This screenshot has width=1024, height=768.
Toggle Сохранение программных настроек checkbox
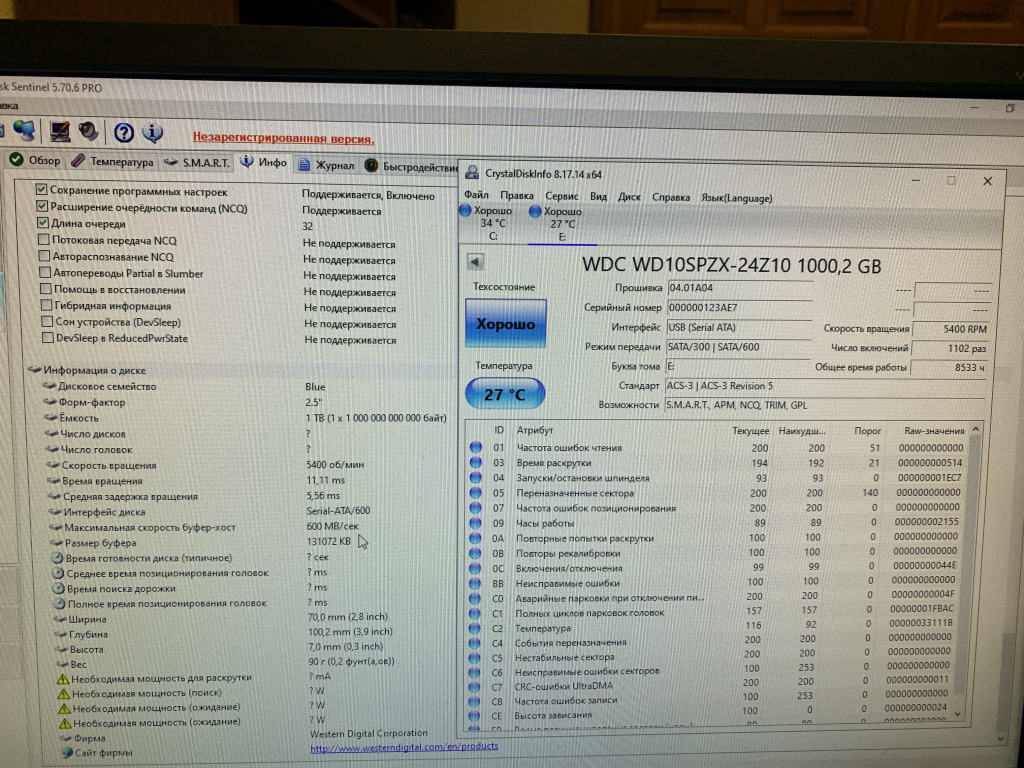(41, 189)
